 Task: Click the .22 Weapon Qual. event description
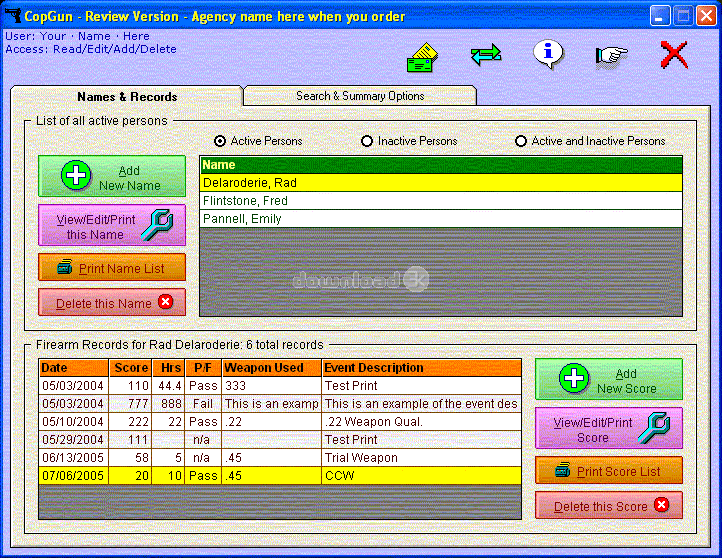(x=422, y=422)
